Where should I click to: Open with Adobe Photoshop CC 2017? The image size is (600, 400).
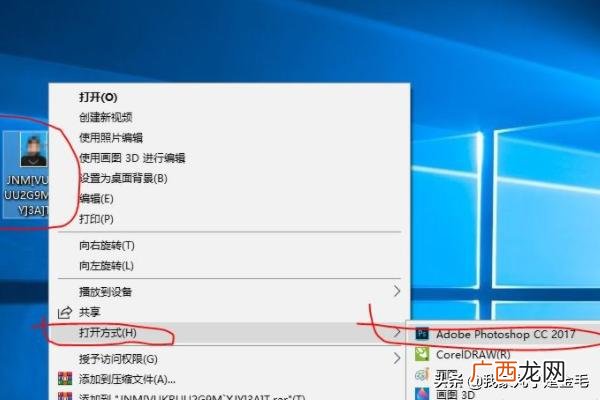tap(505, 334)
